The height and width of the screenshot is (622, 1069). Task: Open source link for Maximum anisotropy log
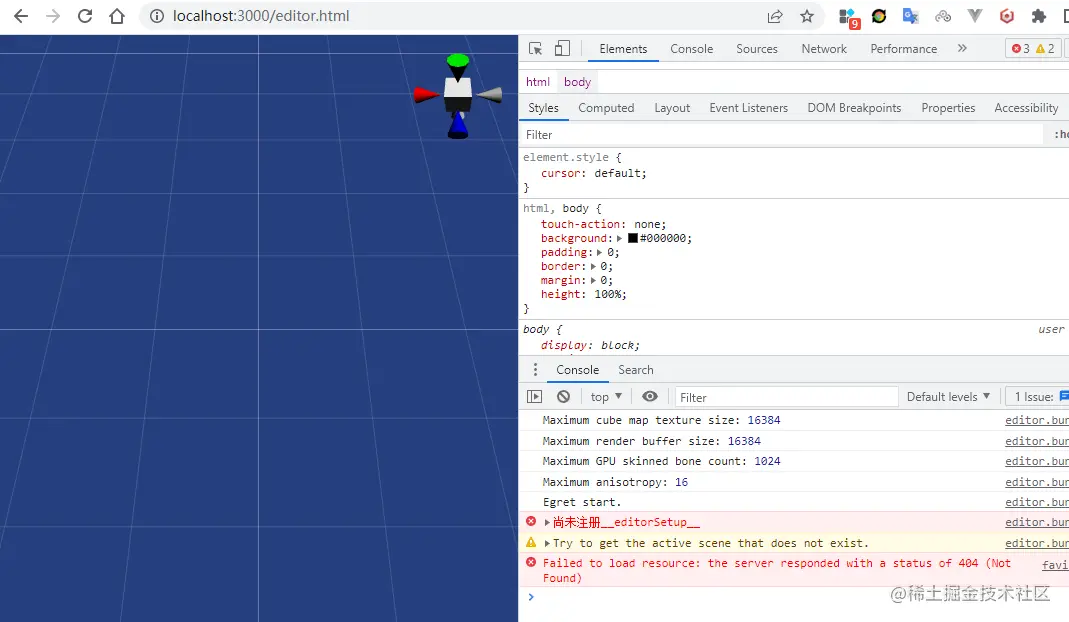pyautogui.click(x=1036, y=482)
